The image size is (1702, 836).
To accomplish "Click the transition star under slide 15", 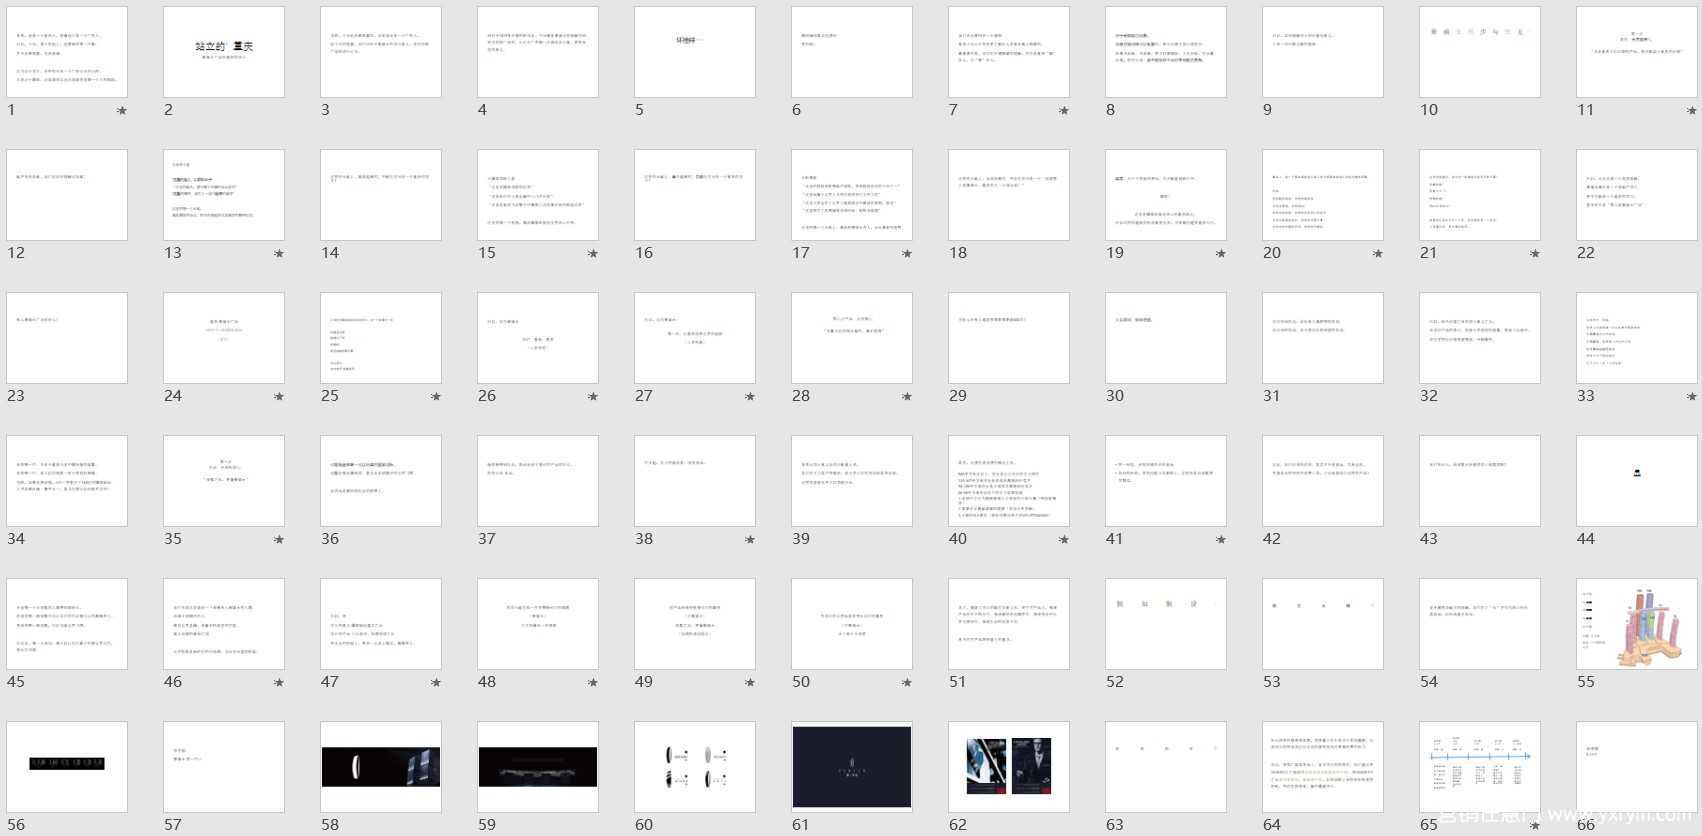I will (x=593, y=254).
